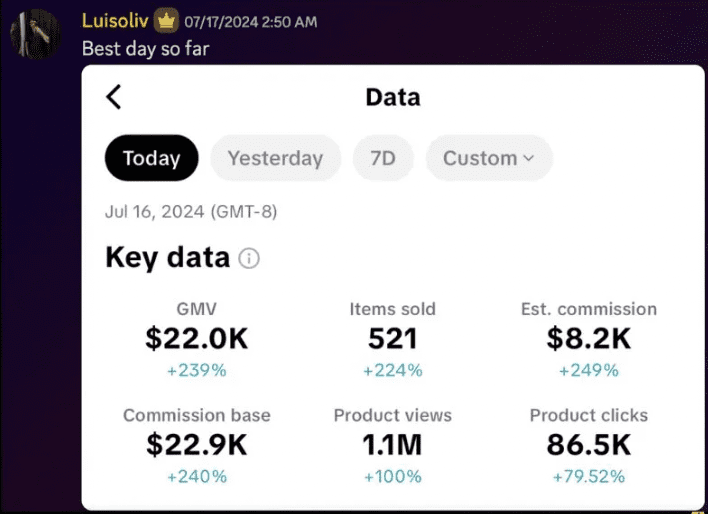Screen dimensions: 708x514
Task: Select the Today tab
Action: pyautogui.click(x=152, y=158)
